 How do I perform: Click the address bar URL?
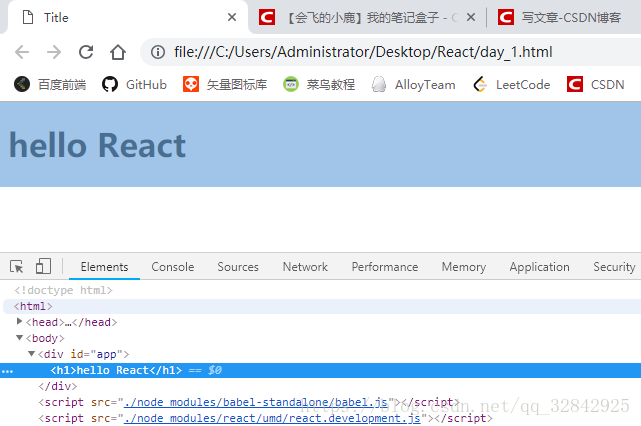pos(363,52)
